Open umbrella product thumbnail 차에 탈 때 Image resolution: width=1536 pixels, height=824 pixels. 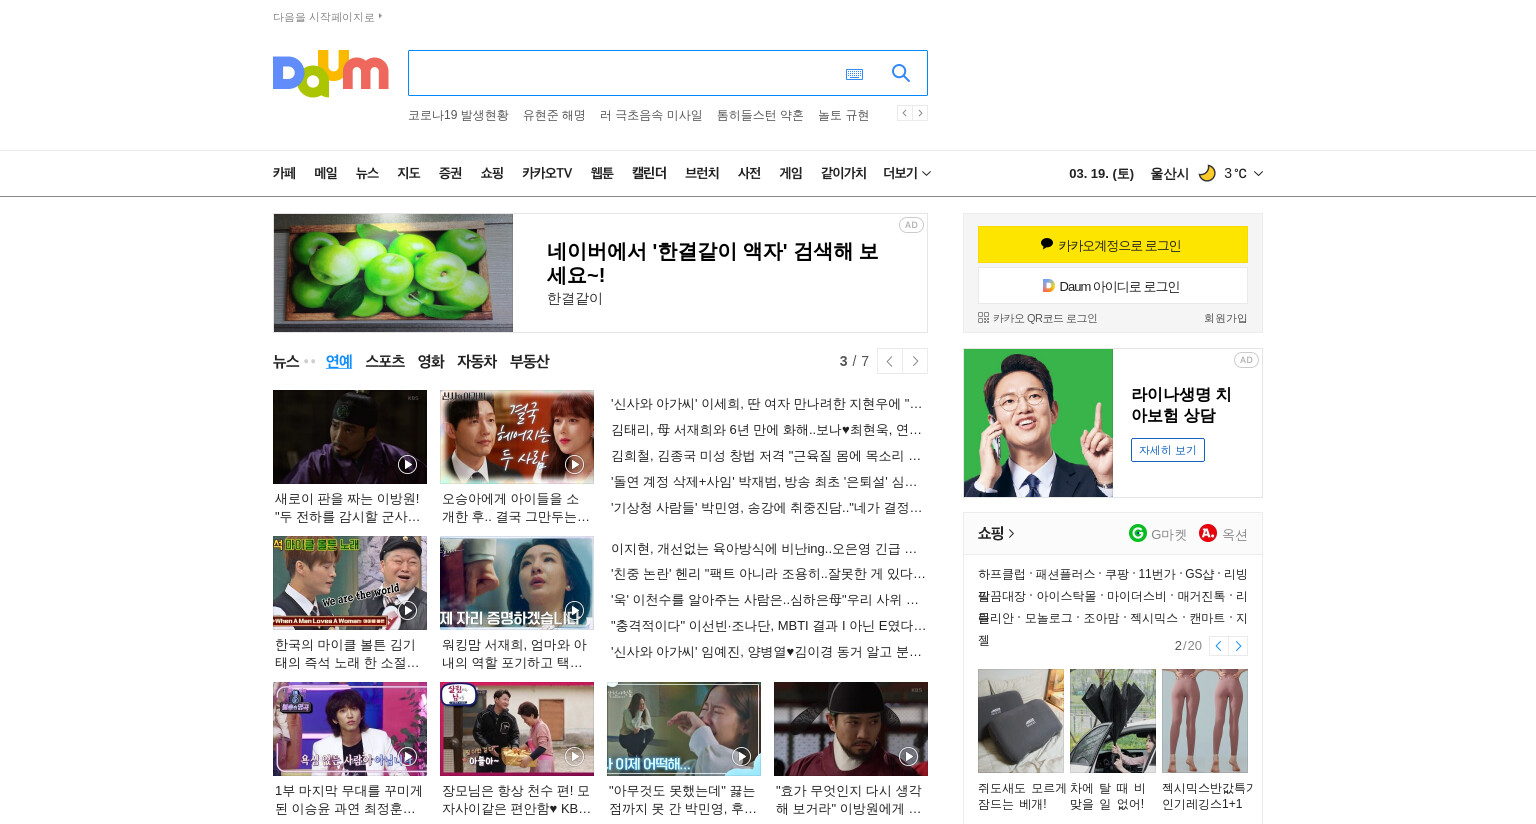[1113, 721]
